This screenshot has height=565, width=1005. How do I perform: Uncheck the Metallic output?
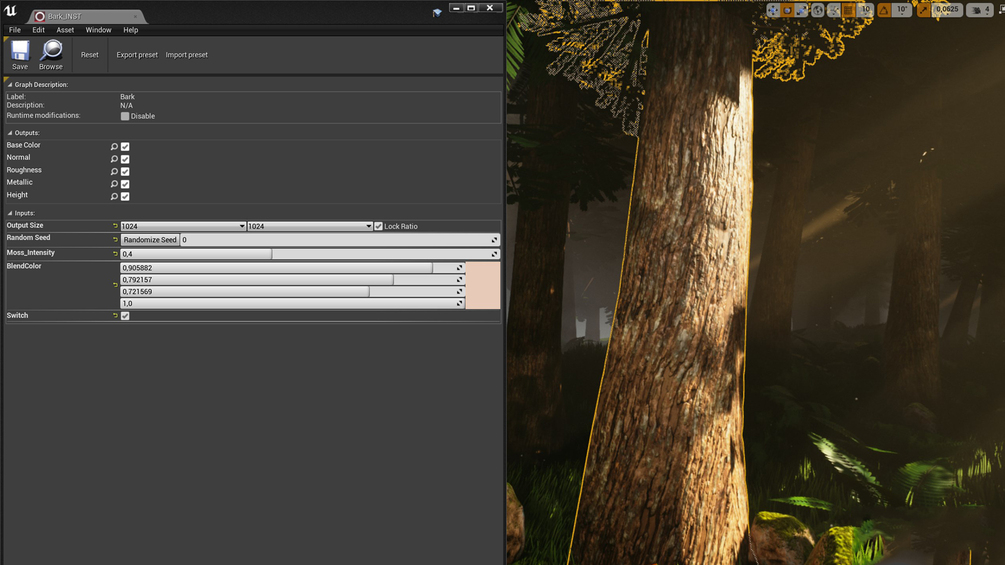[x=125, y=184]
